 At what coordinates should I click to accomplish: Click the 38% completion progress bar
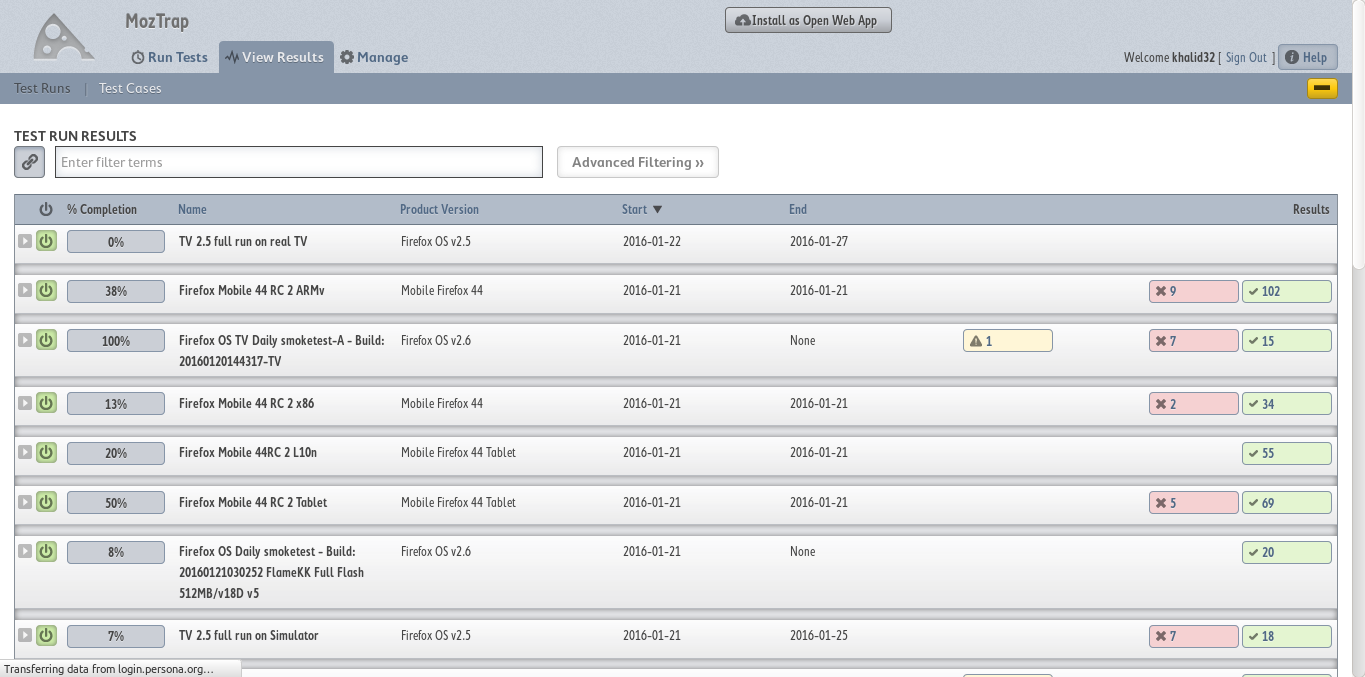pyautogui.click(x=116, y=291)
